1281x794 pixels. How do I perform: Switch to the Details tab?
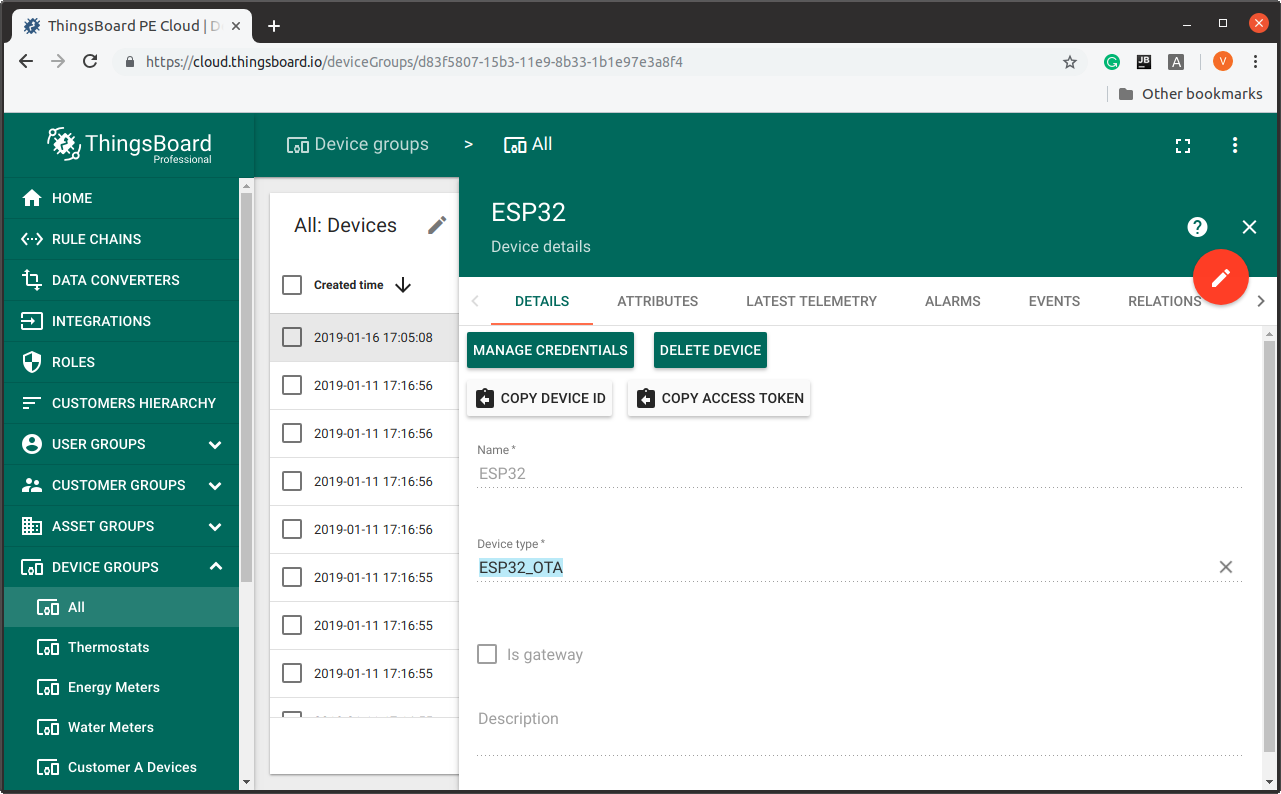tap(542, 301)
